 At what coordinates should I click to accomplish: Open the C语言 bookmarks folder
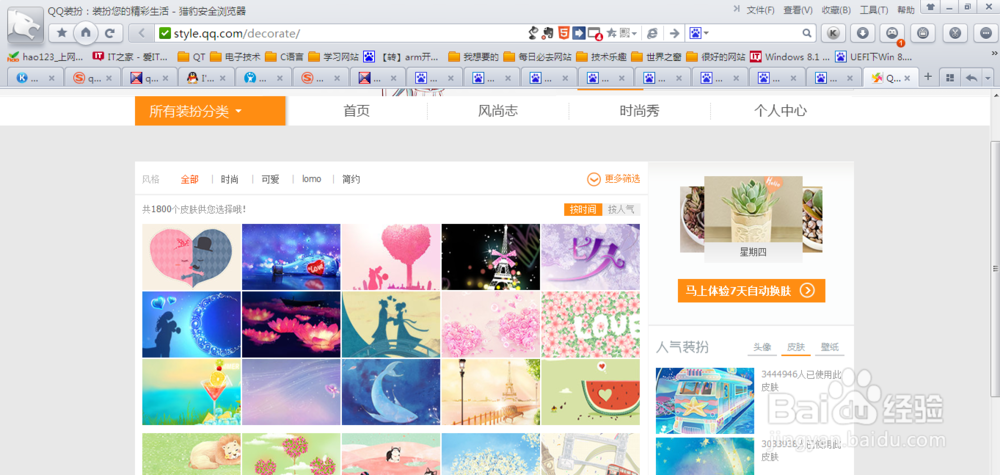[284, 57]
